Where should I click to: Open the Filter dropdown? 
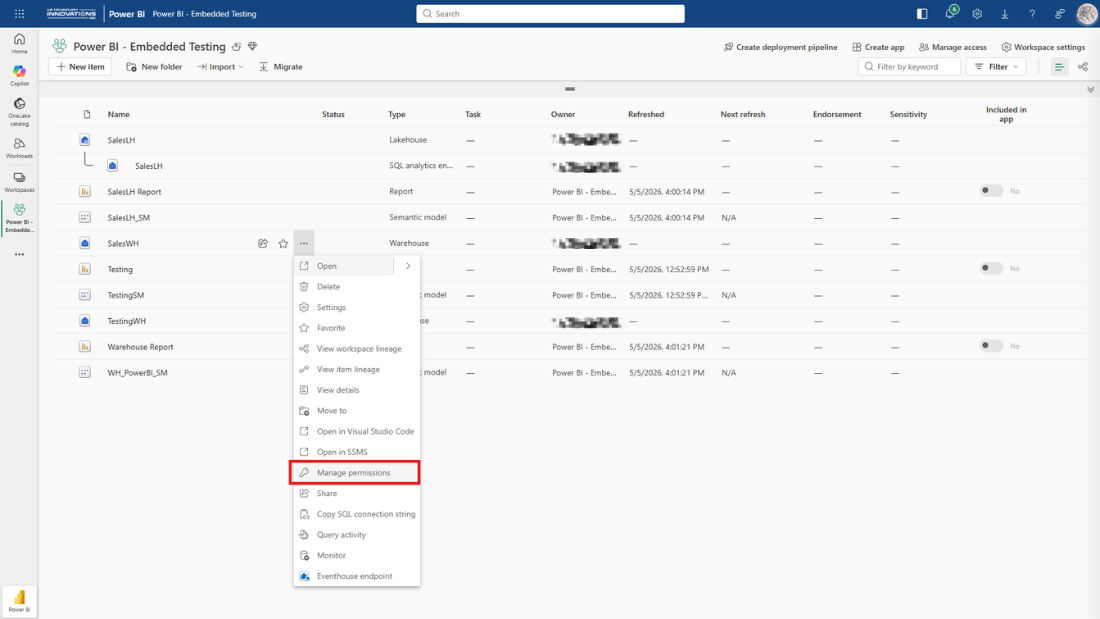(996, 67)
